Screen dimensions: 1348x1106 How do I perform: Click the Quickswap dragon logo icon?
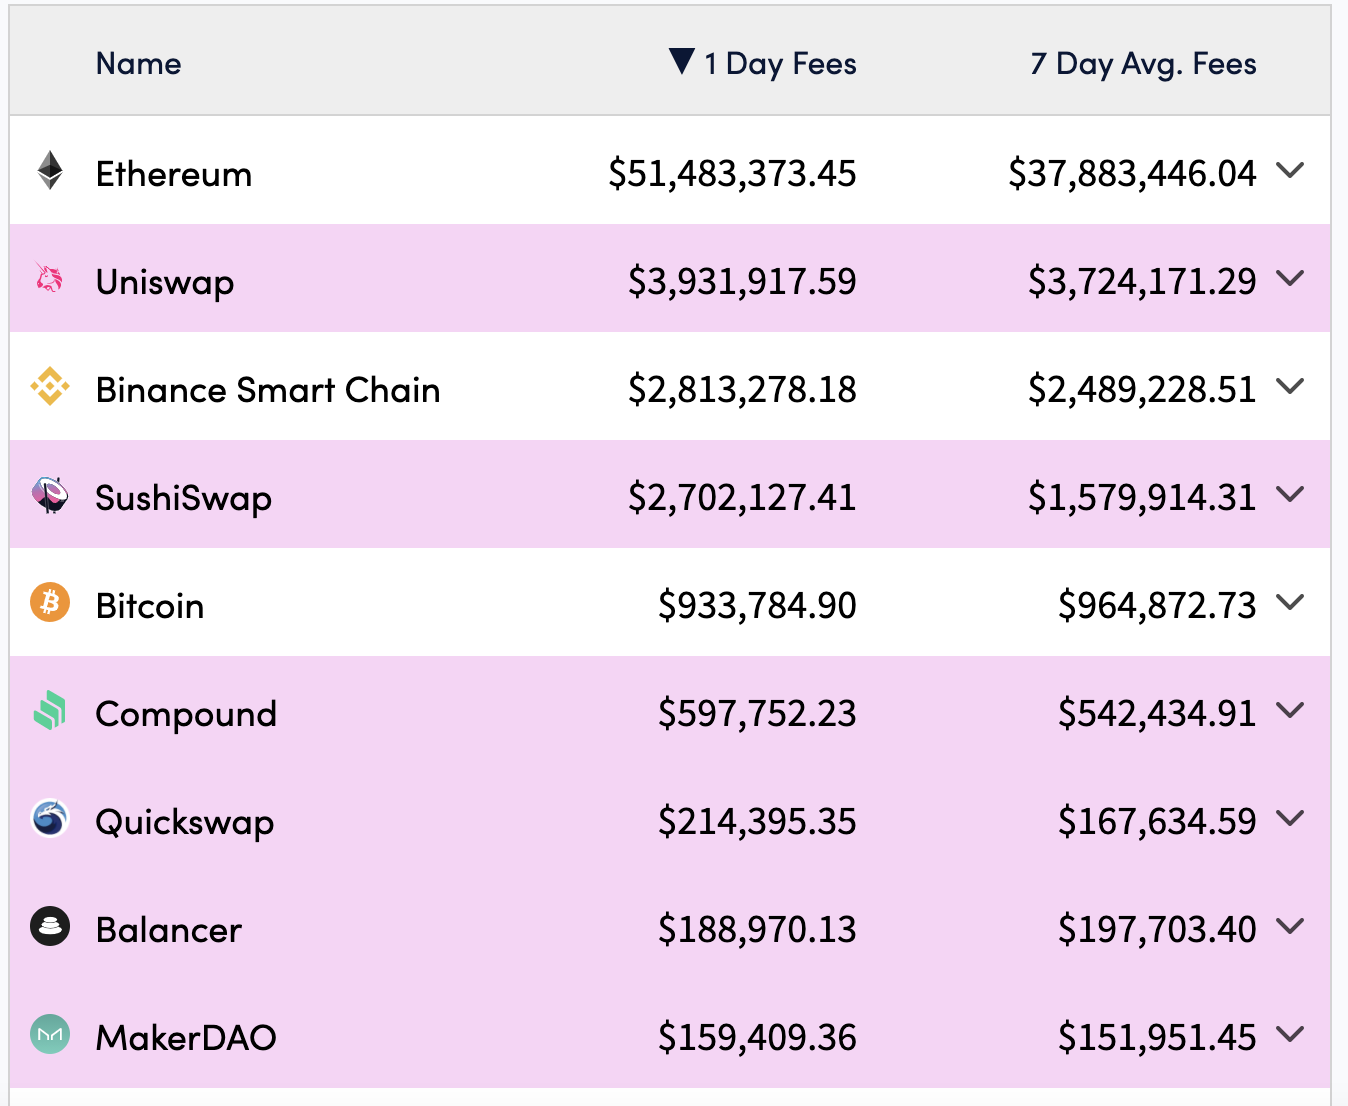(50, 818)
